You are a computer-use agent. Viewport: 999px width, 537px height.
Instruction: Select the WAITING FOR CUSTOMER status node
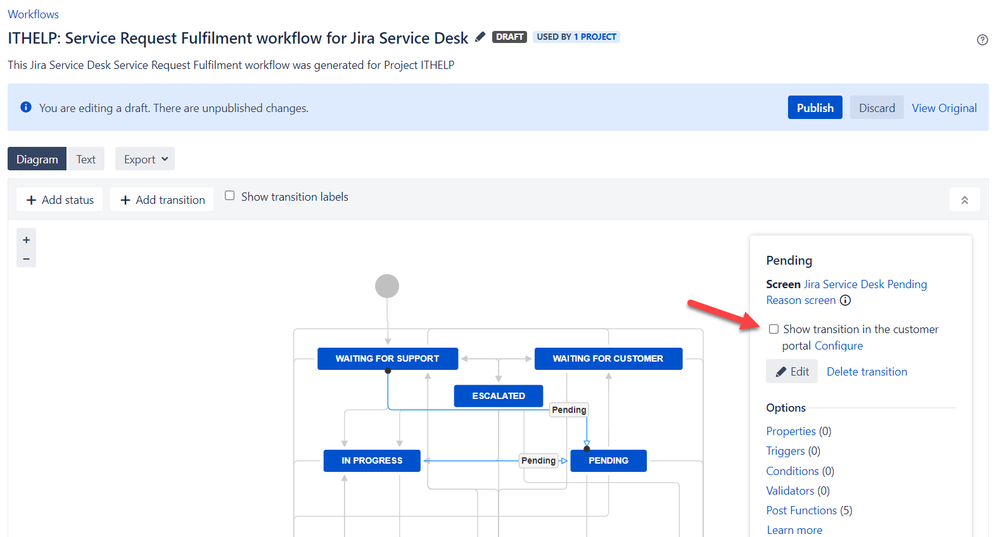coord(608,359)
